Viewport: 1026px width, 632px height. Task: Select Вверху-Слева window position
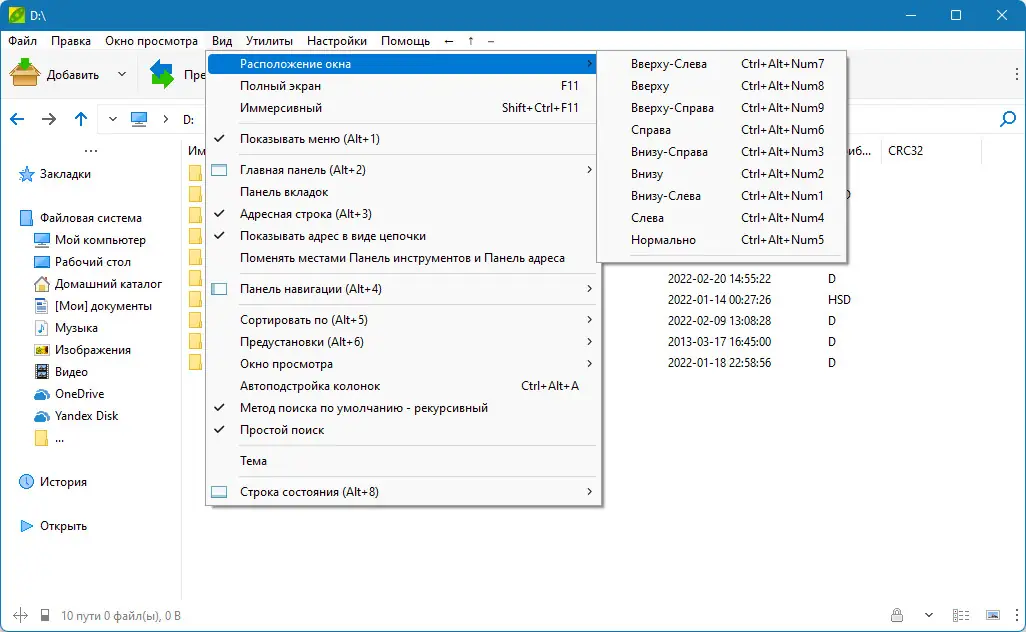coord(722,64)
